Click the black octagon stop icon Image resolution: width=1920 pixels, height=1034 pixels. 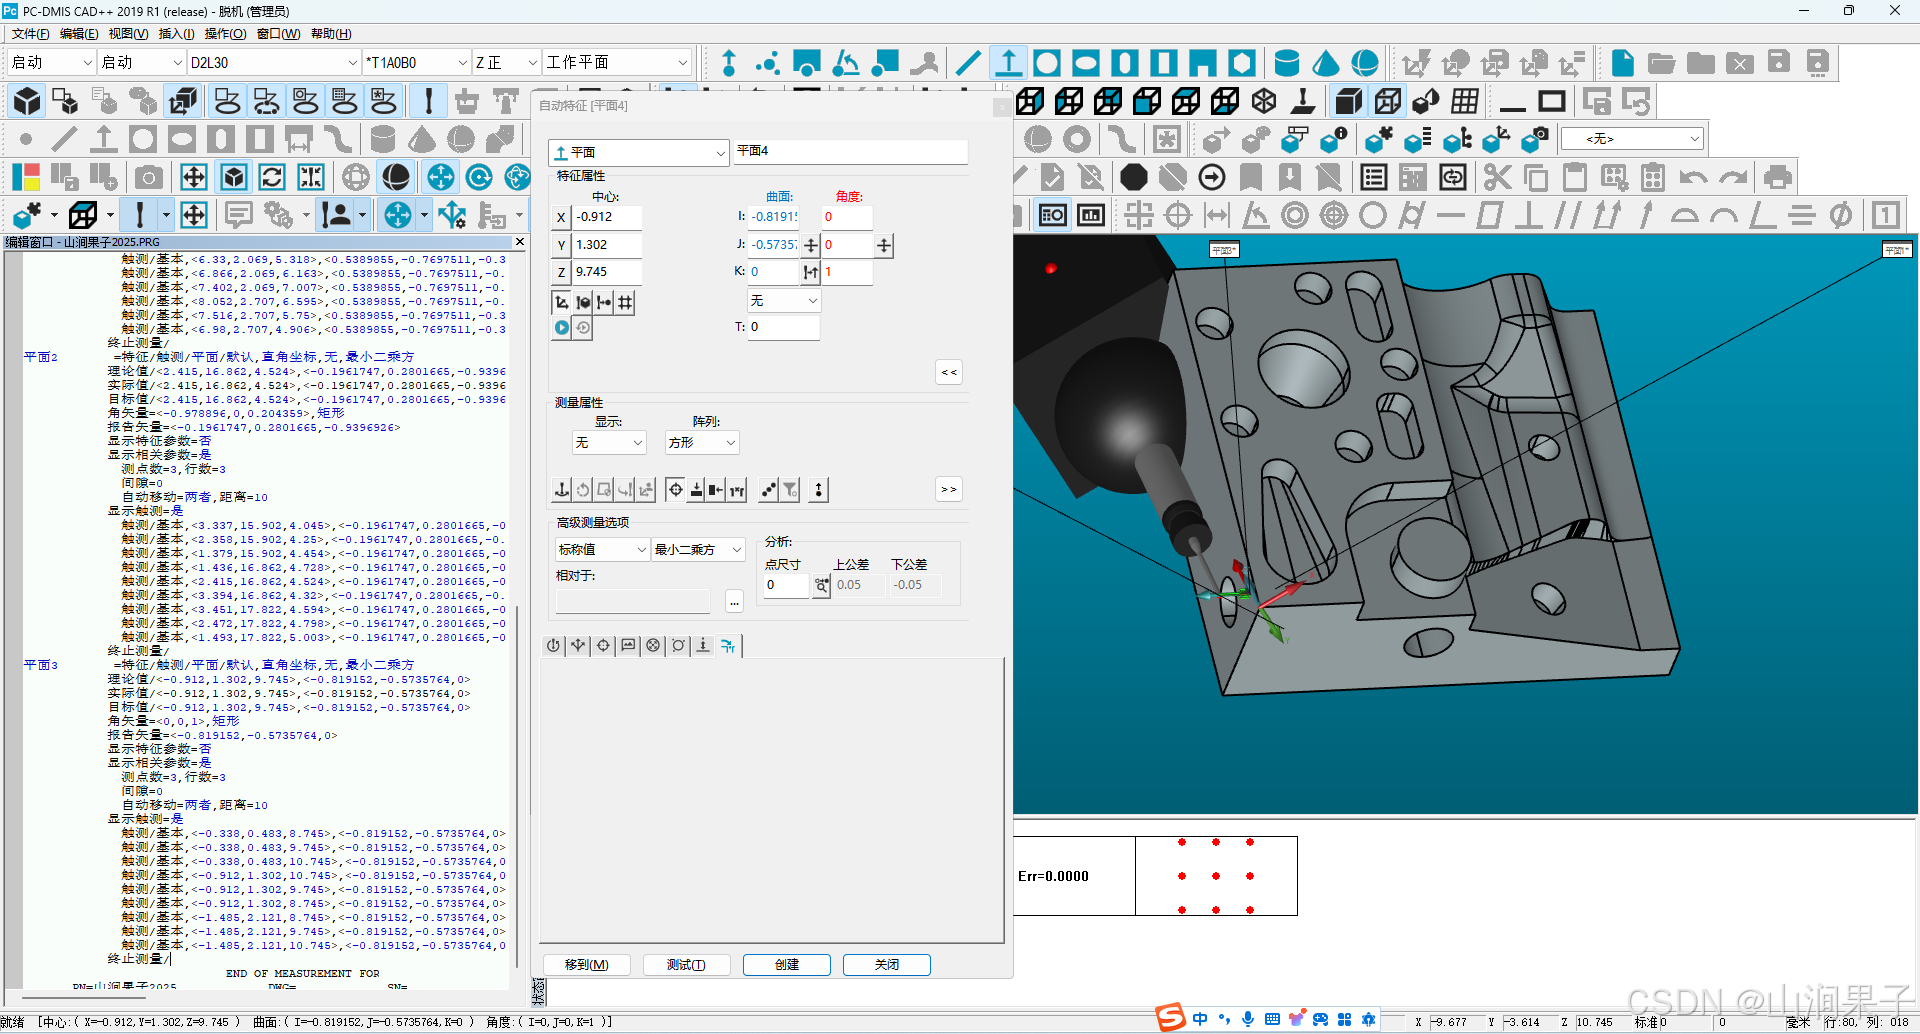pos(1133,177)
